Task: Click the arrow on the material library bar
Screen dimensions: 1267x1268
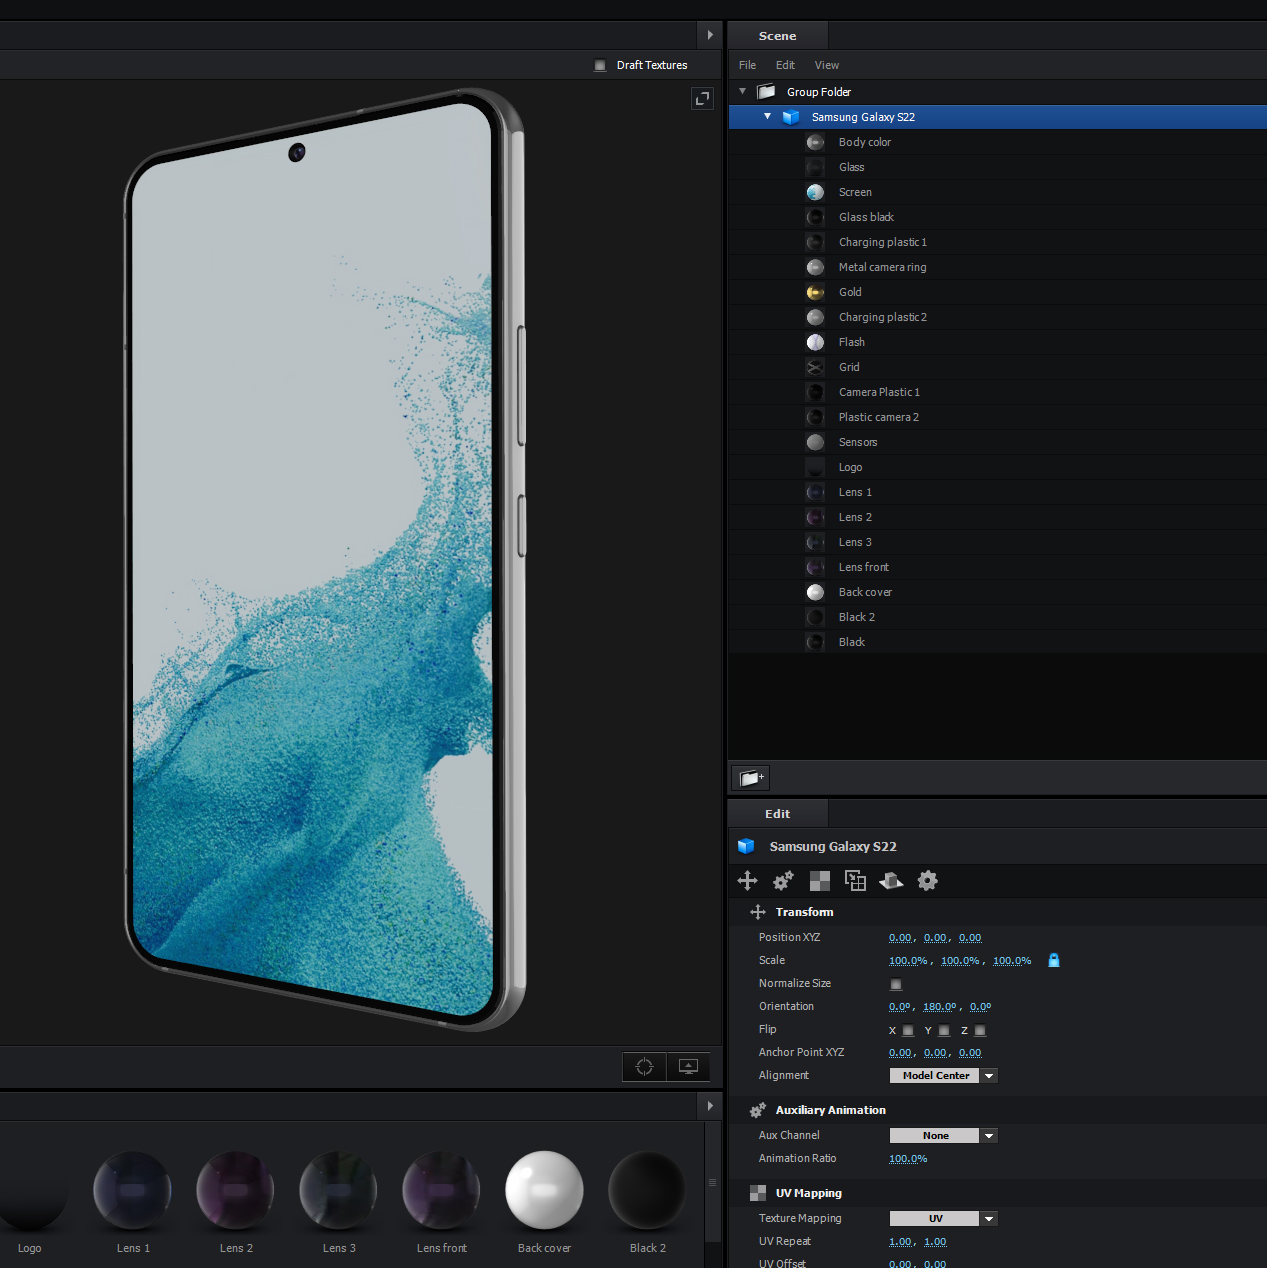Action: click(710, 1106)
